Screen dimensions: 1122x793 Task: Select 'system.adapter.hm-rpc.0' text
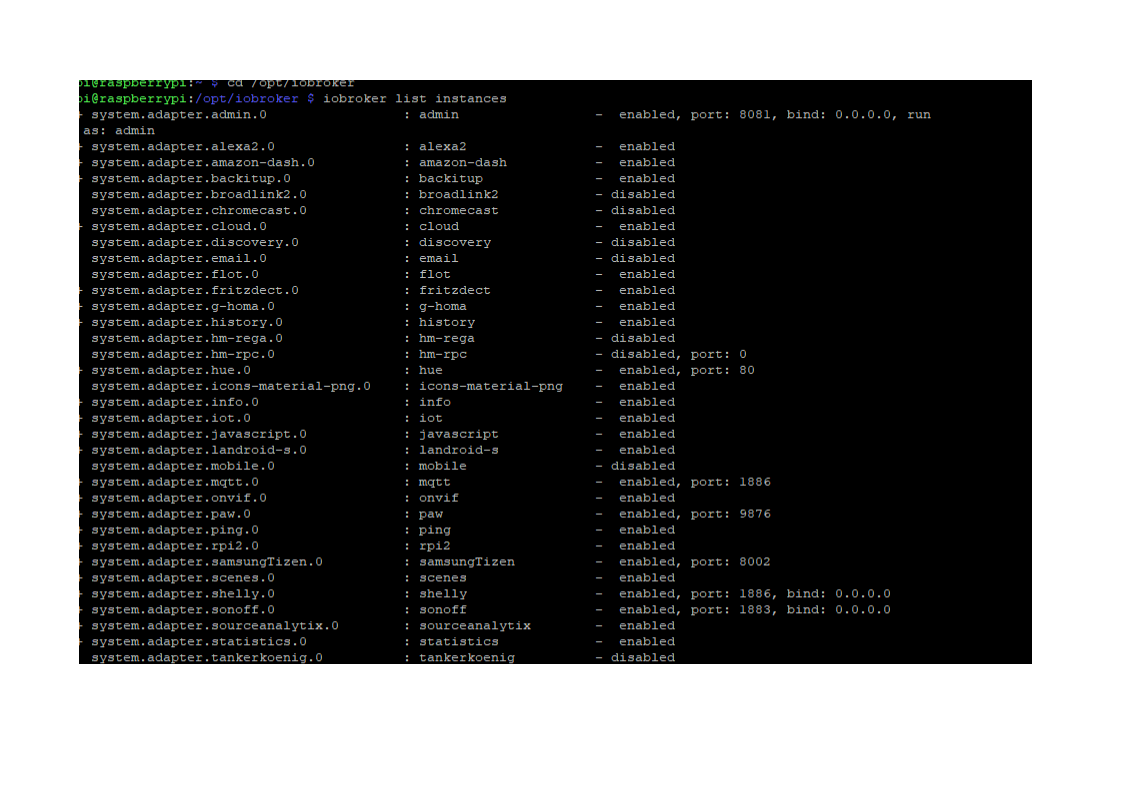(x=182, y=354)
